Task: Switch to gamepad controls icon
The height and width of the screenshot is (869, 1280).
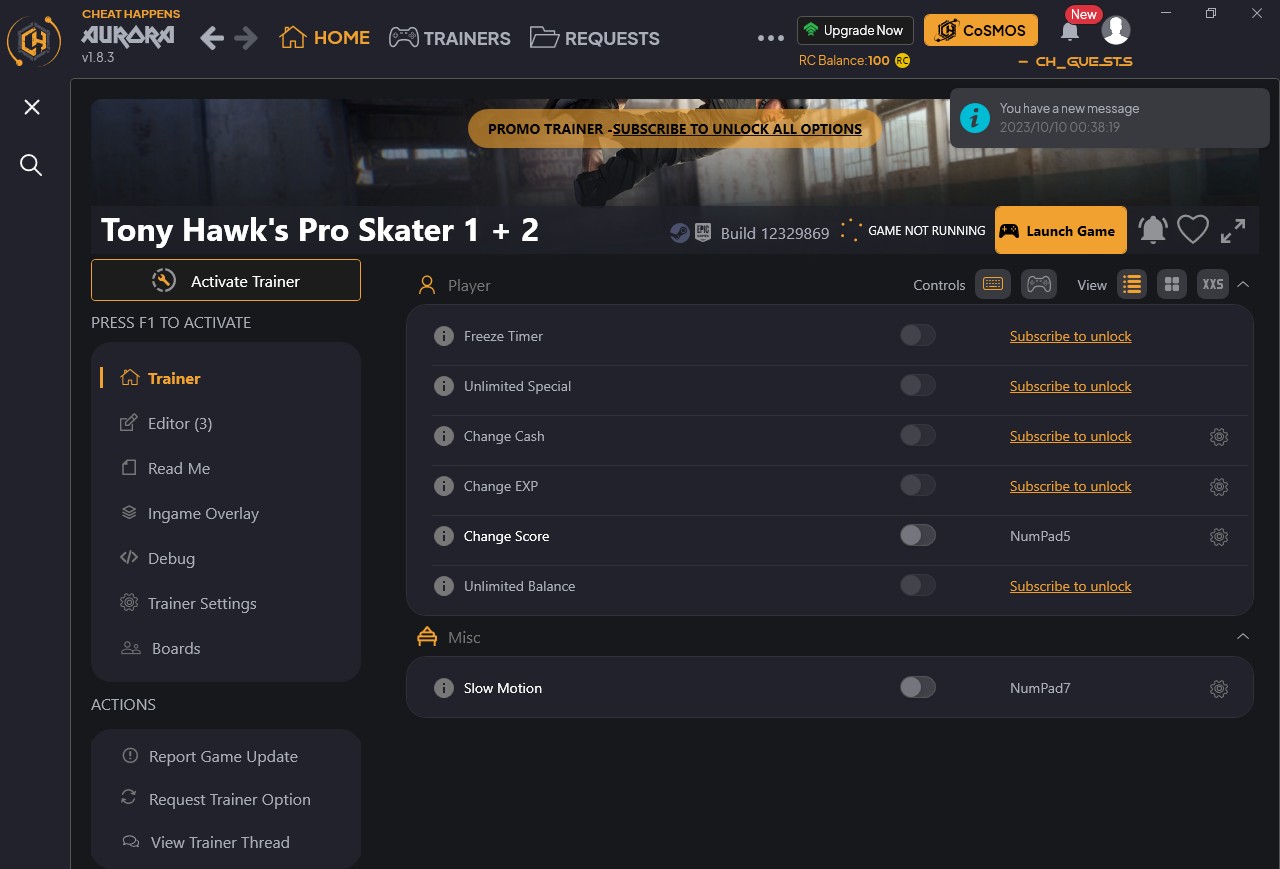Action: [1039, 284]
